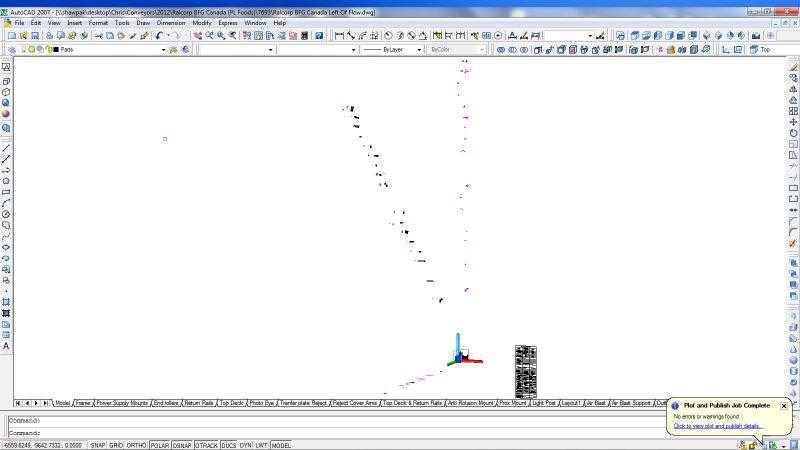Click the QuickCalc calculator icon

coord(305,35)
